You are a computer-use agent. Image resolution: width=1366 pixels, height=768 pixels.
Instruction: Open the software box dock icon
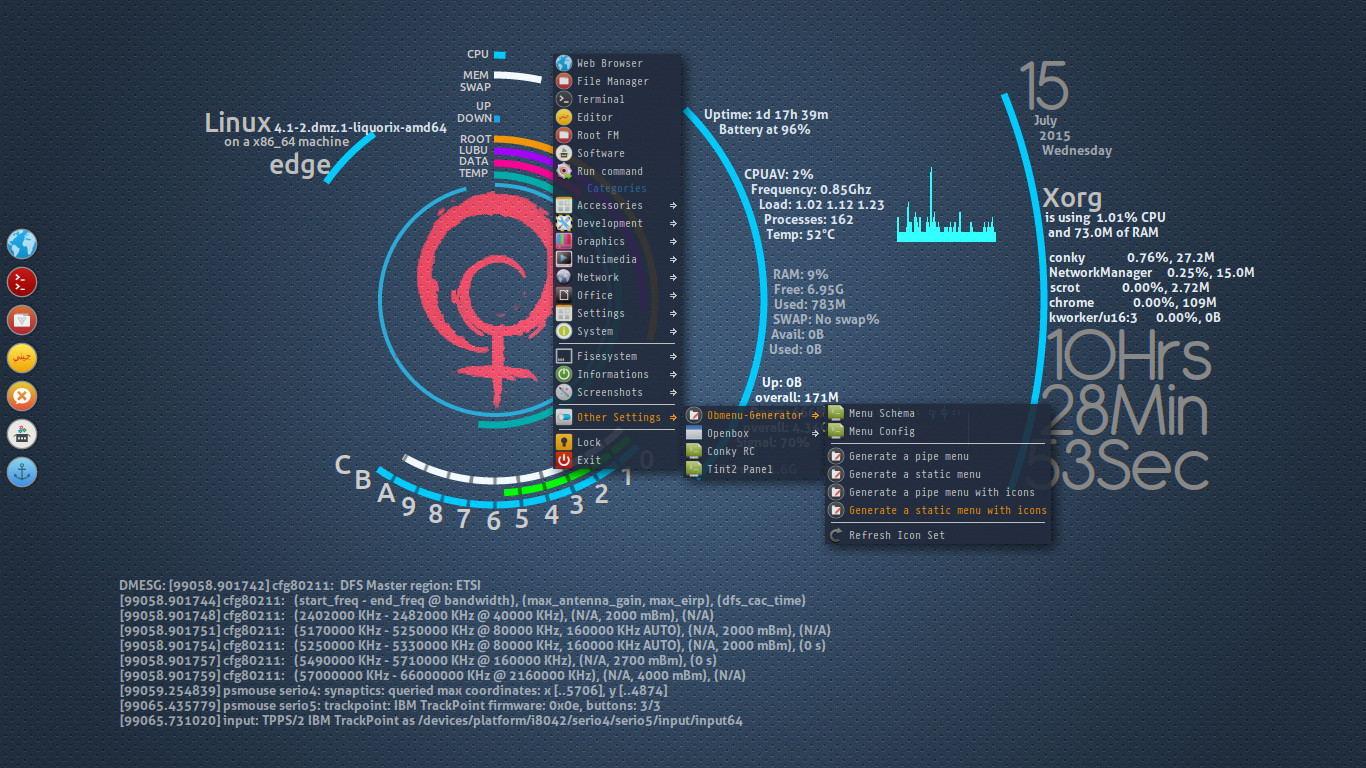(x=22, y=434)
